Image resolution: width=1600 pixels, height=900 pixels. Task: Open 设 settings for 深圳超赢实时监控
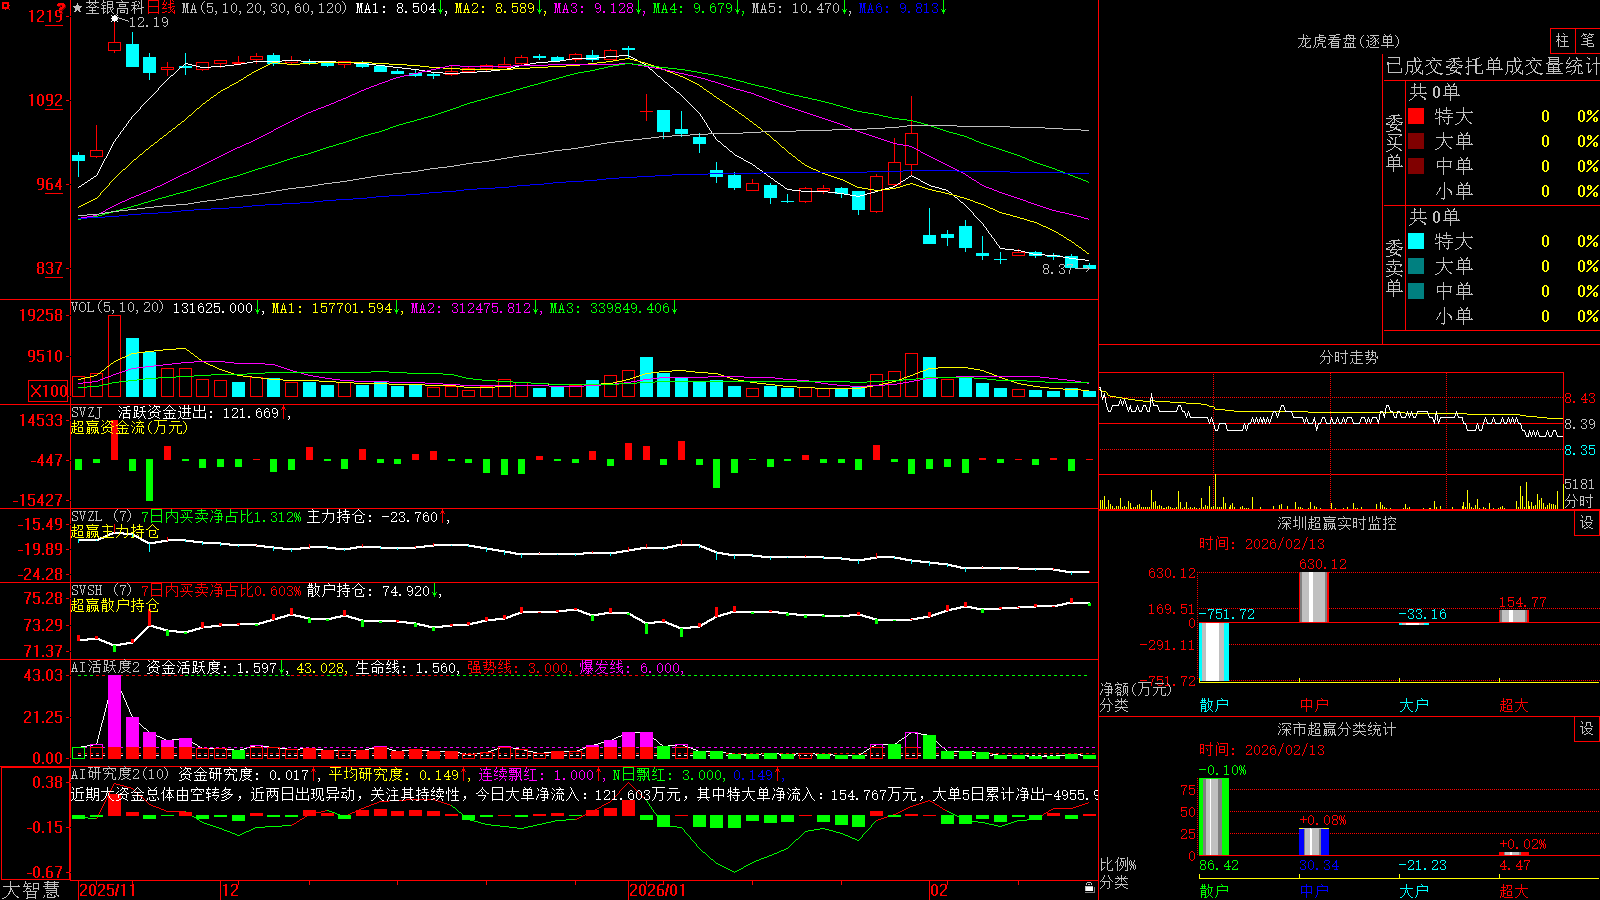(x=1587, y=523)
